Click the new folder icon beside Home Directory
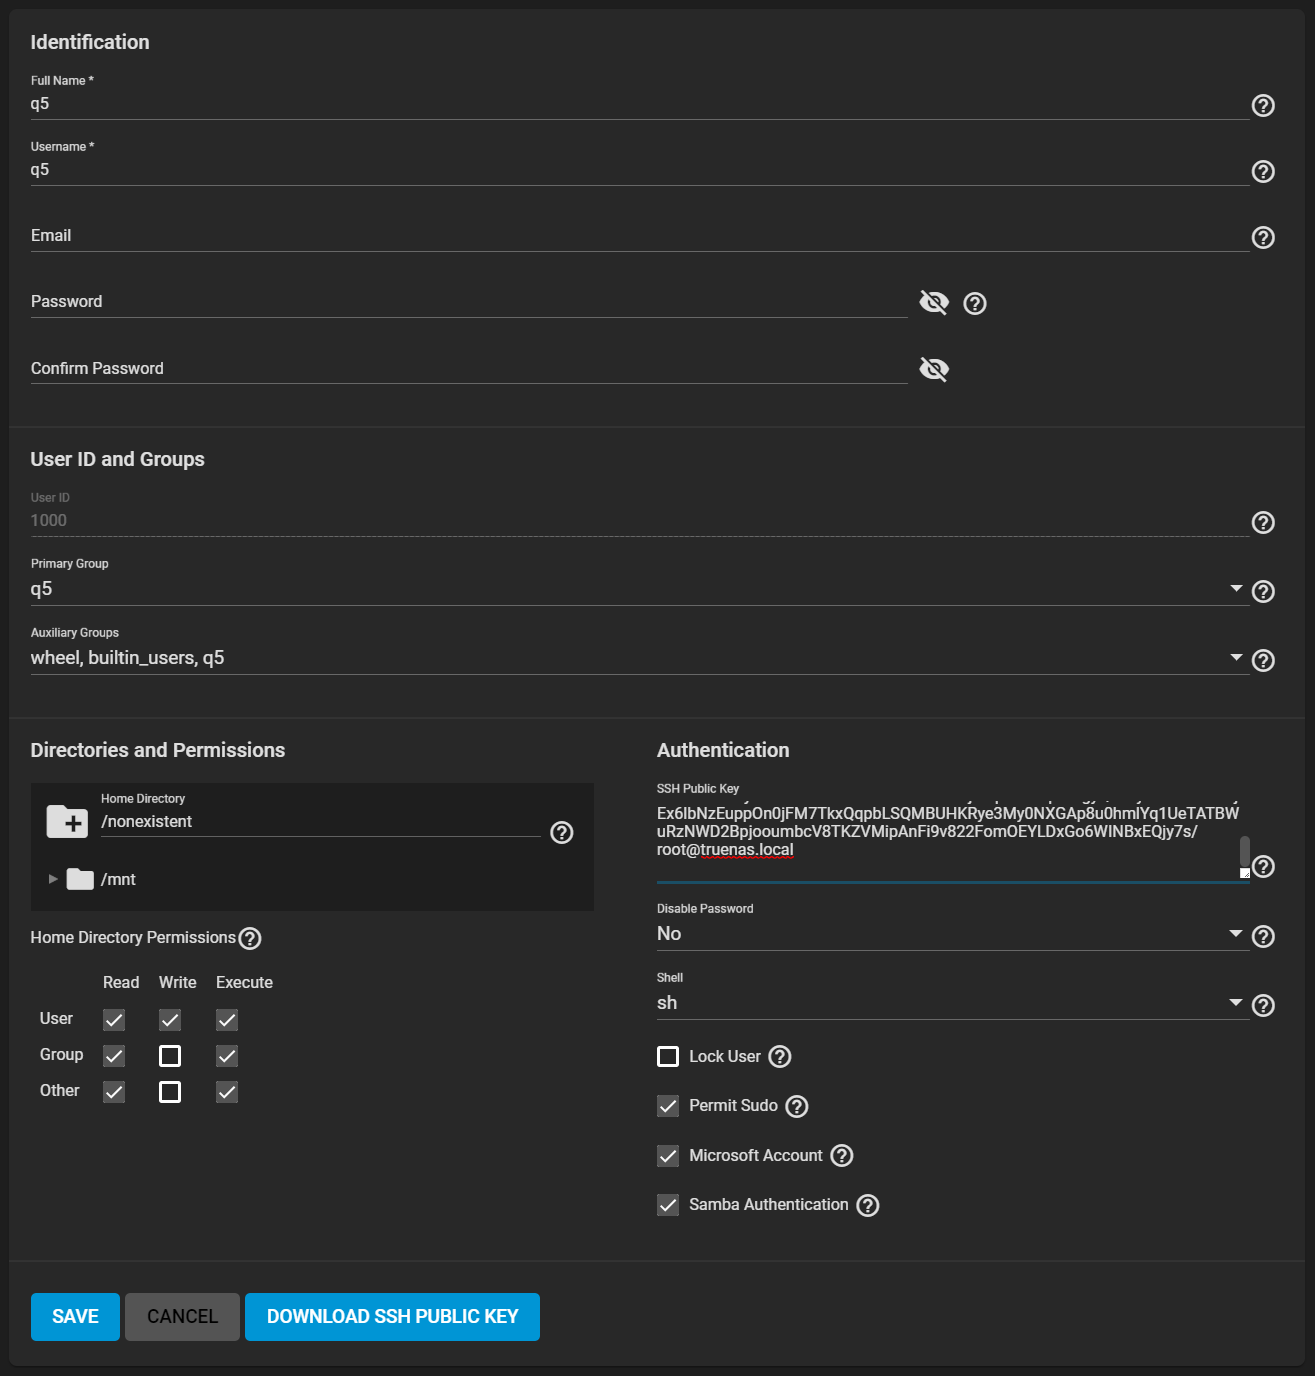The image size is (1315, 1376). point(67,822)
